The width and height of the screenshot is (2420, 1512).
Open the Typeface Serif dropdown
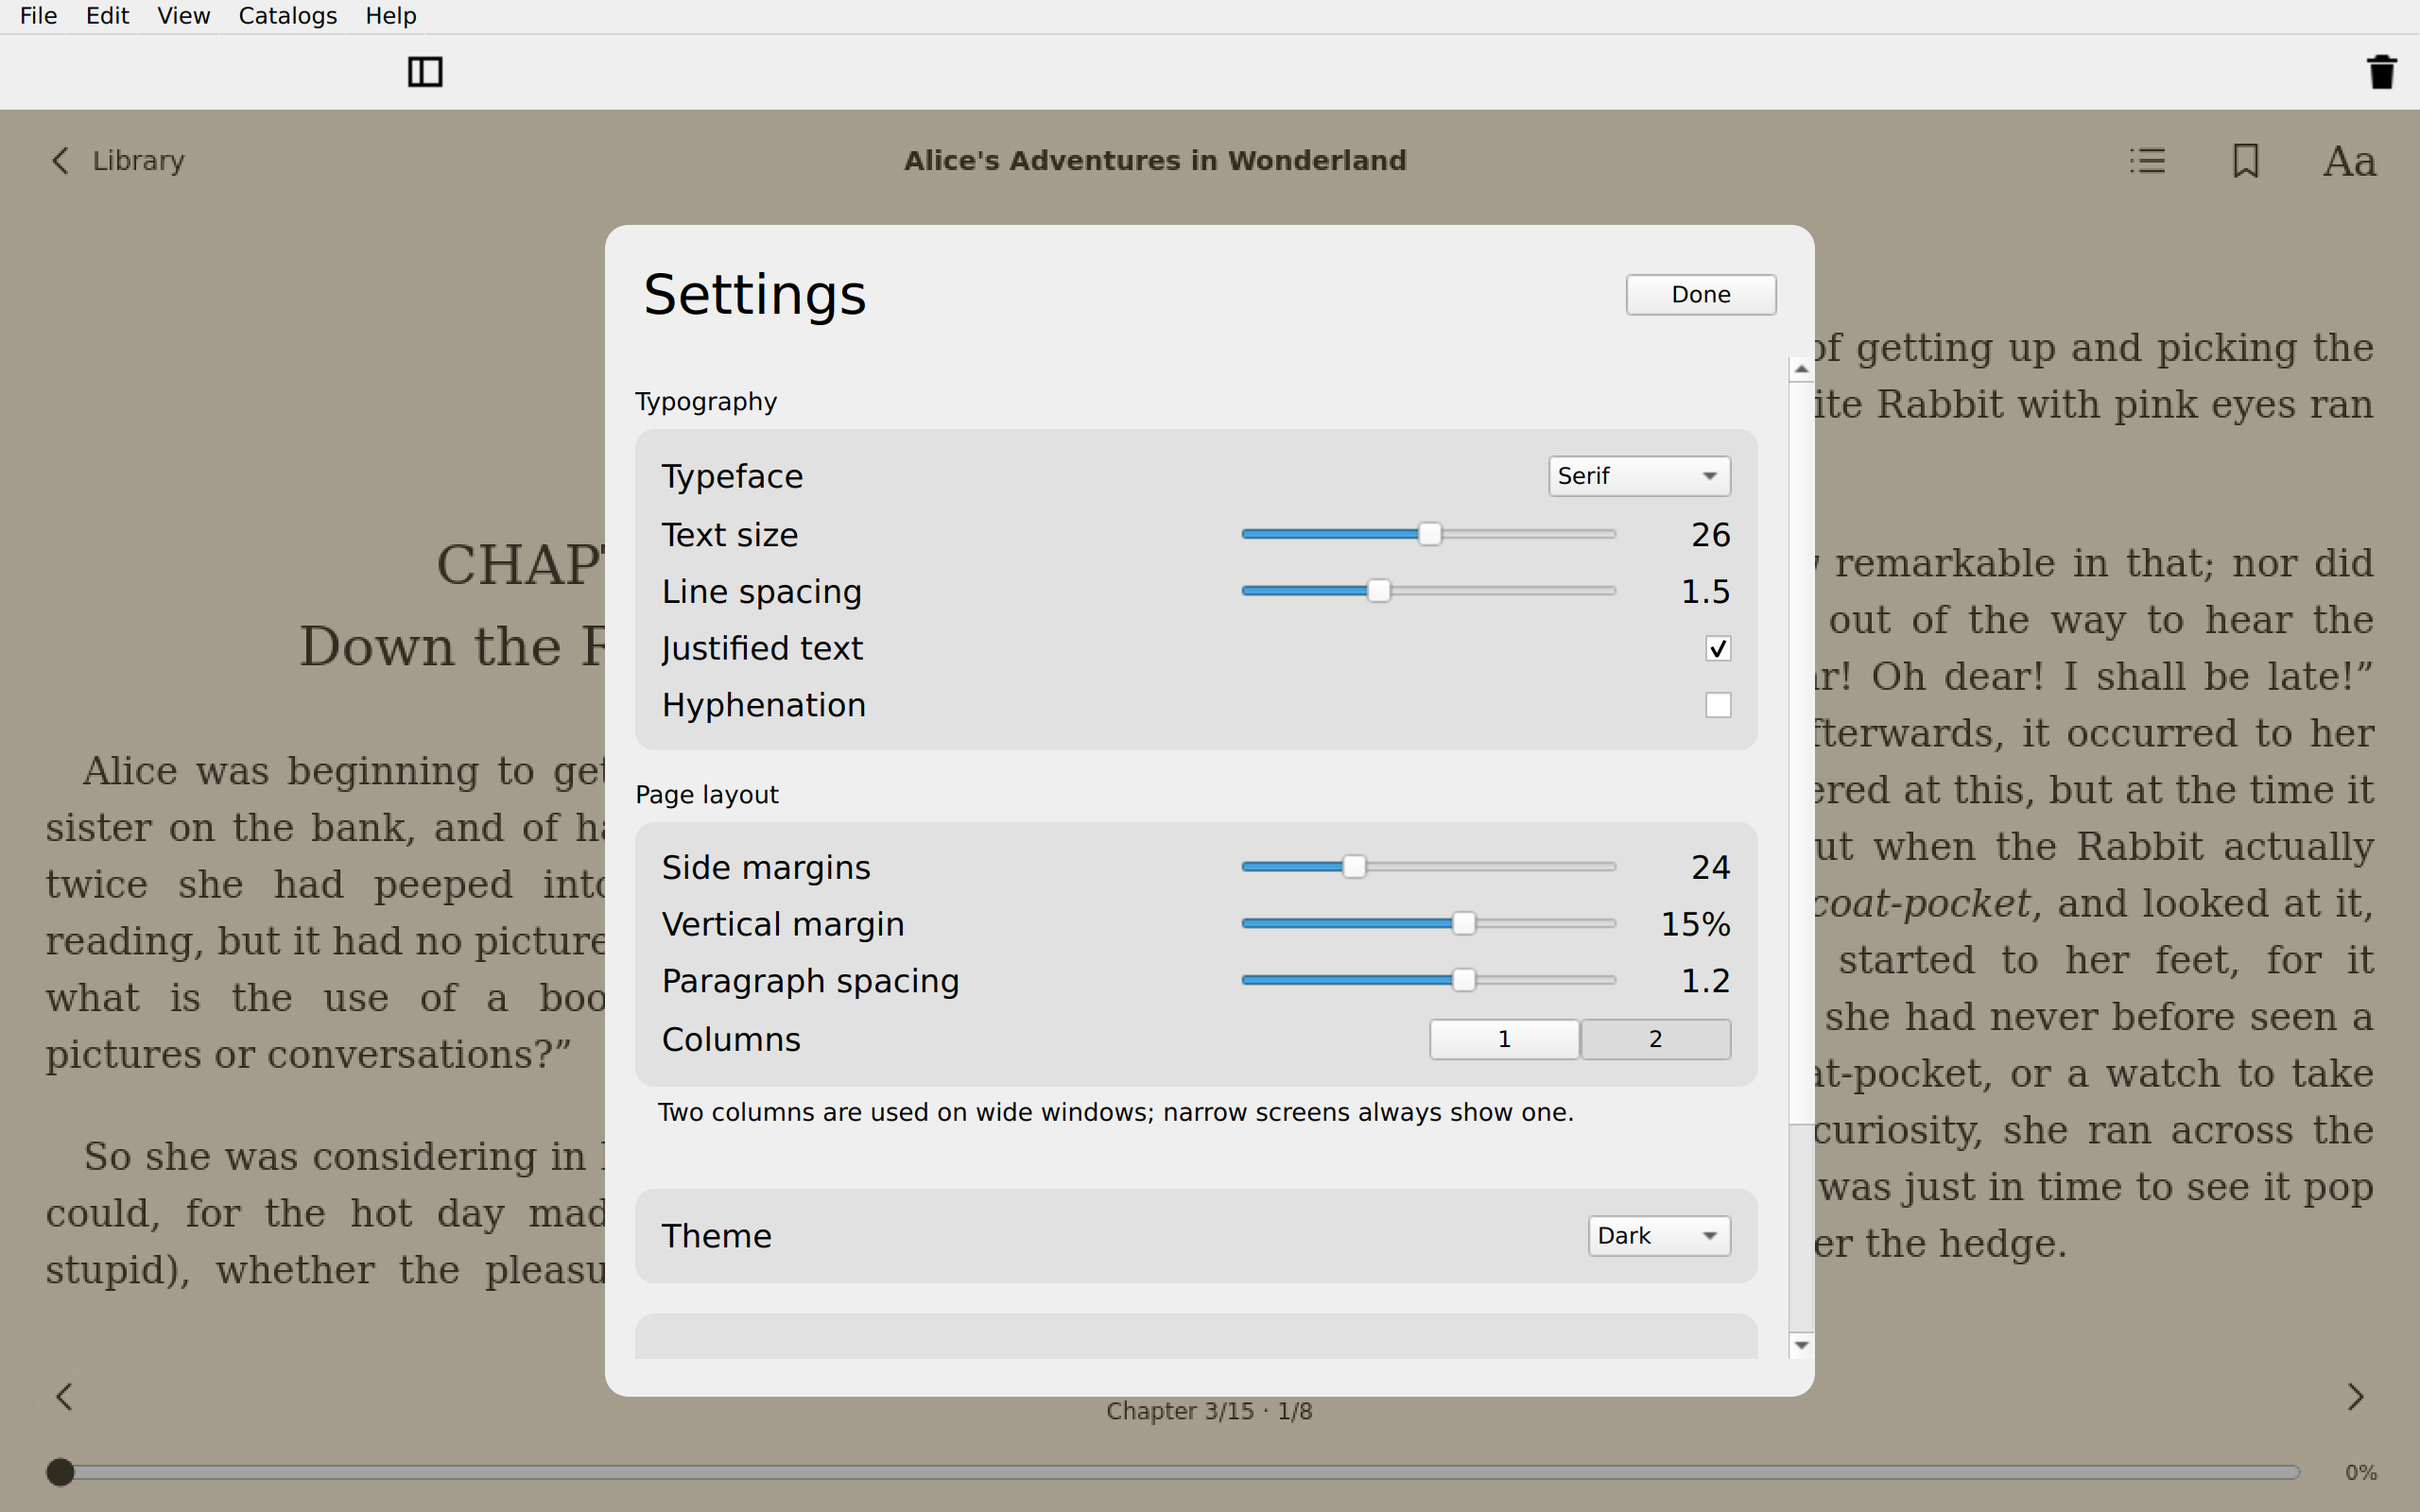pos(1639,476)
